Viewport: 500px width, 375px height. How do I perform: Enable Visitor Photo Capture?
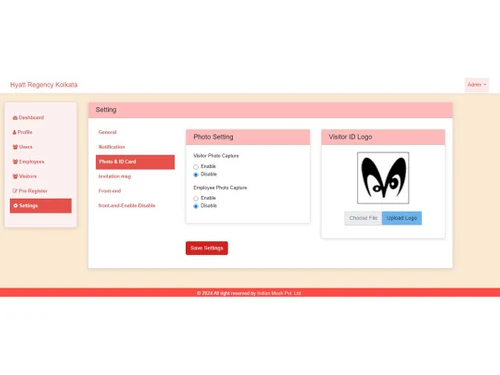tap(196, 167)
